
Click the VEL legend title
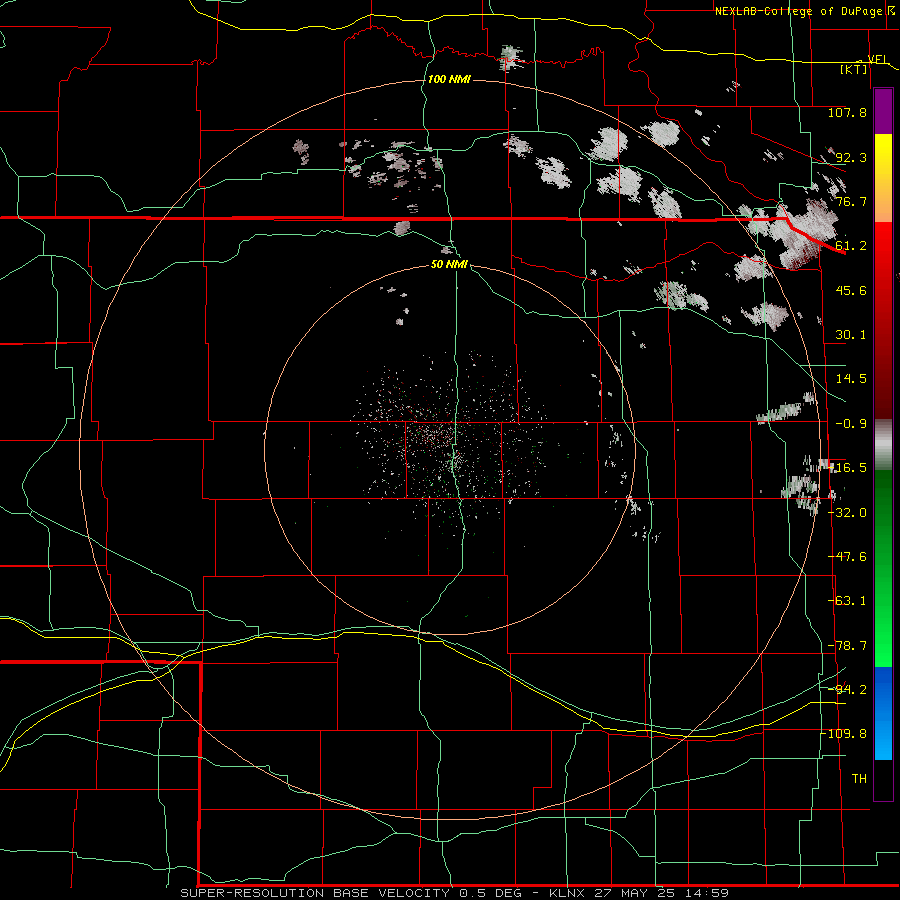click(876, 59)
